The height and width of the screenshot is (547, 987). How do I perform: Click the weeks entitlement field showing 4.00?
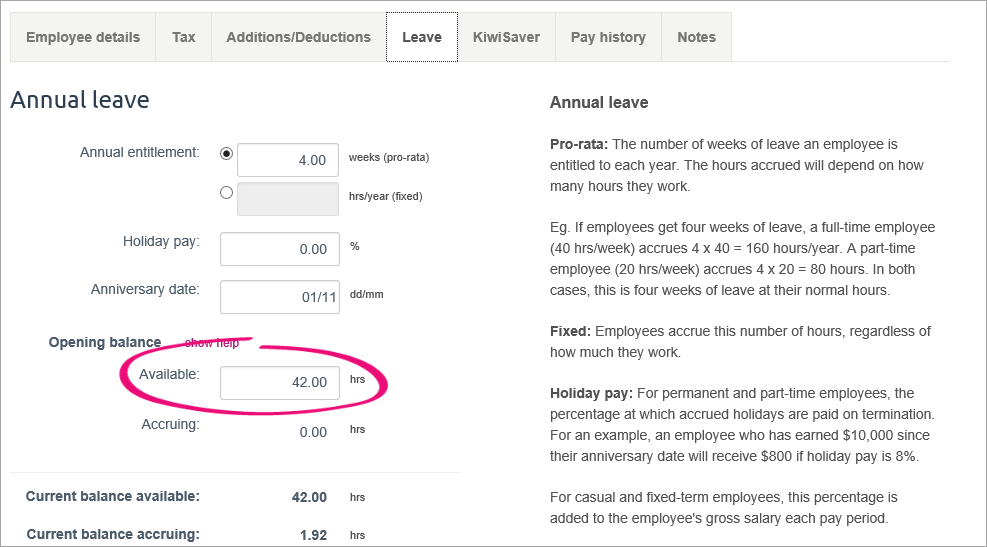287,160
